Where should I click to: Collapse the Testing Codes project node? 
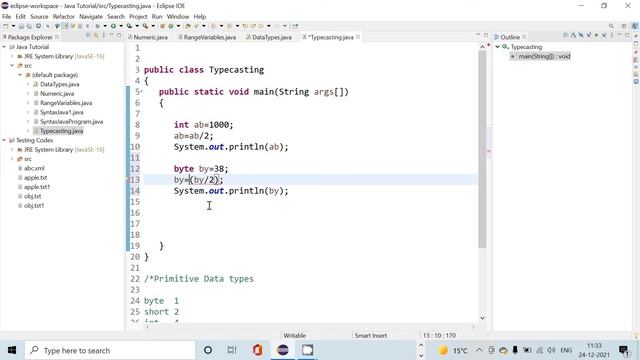pos(4,140)
